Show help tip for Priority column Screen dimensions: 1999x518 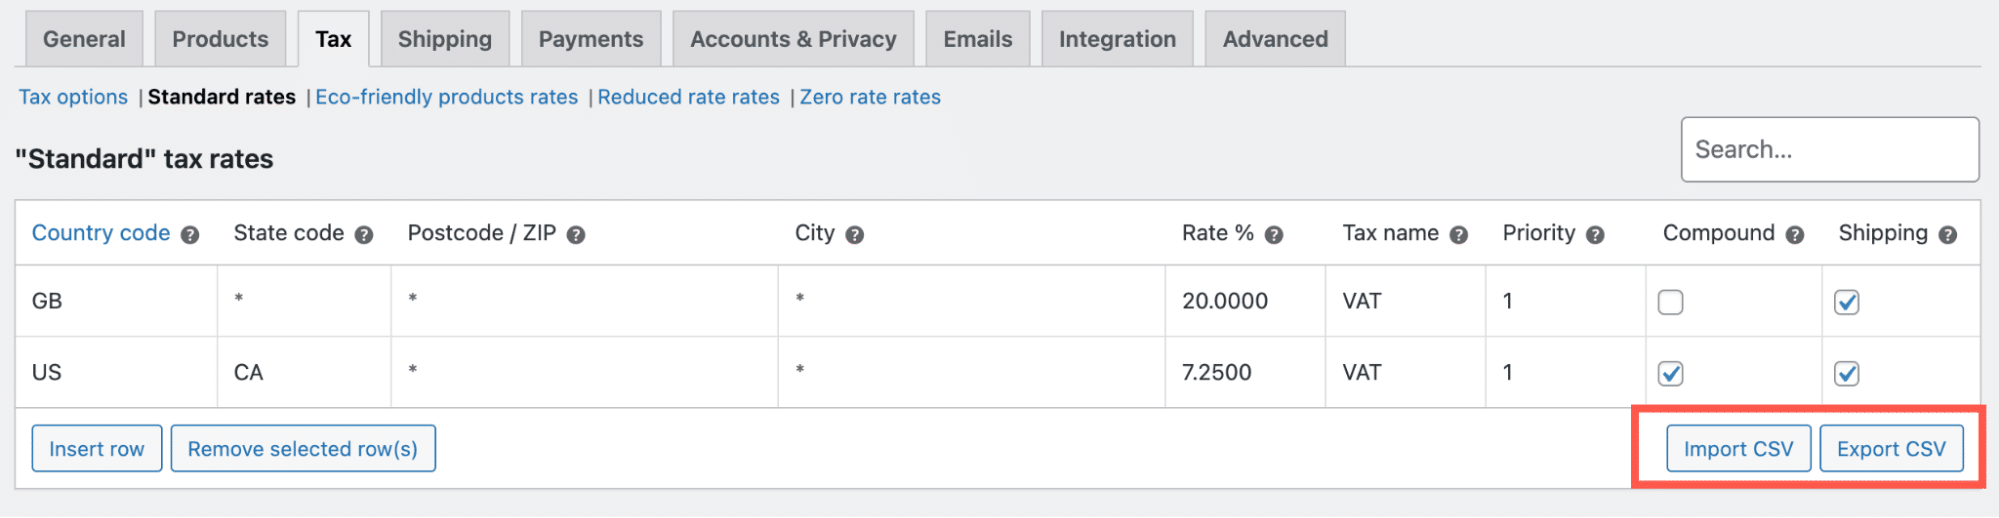(x=1596, y=235)
